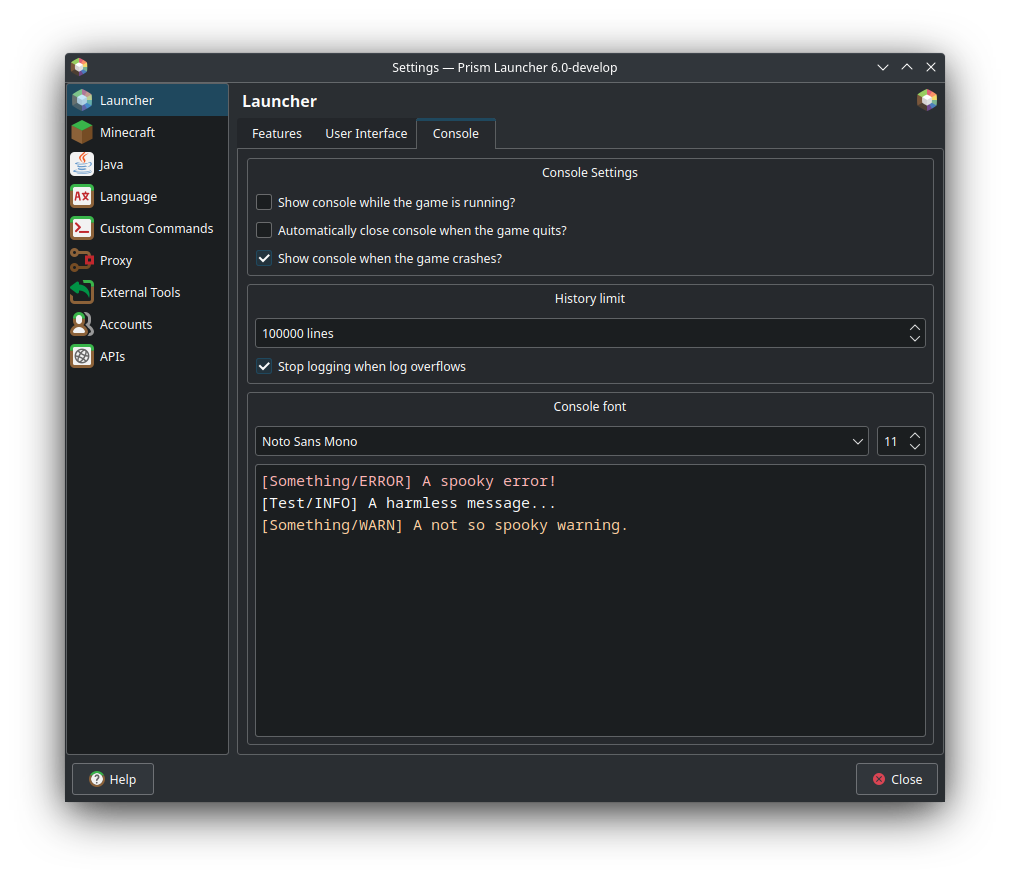
Task: Click the Custom Commands terminal icon
Action: 82,229
